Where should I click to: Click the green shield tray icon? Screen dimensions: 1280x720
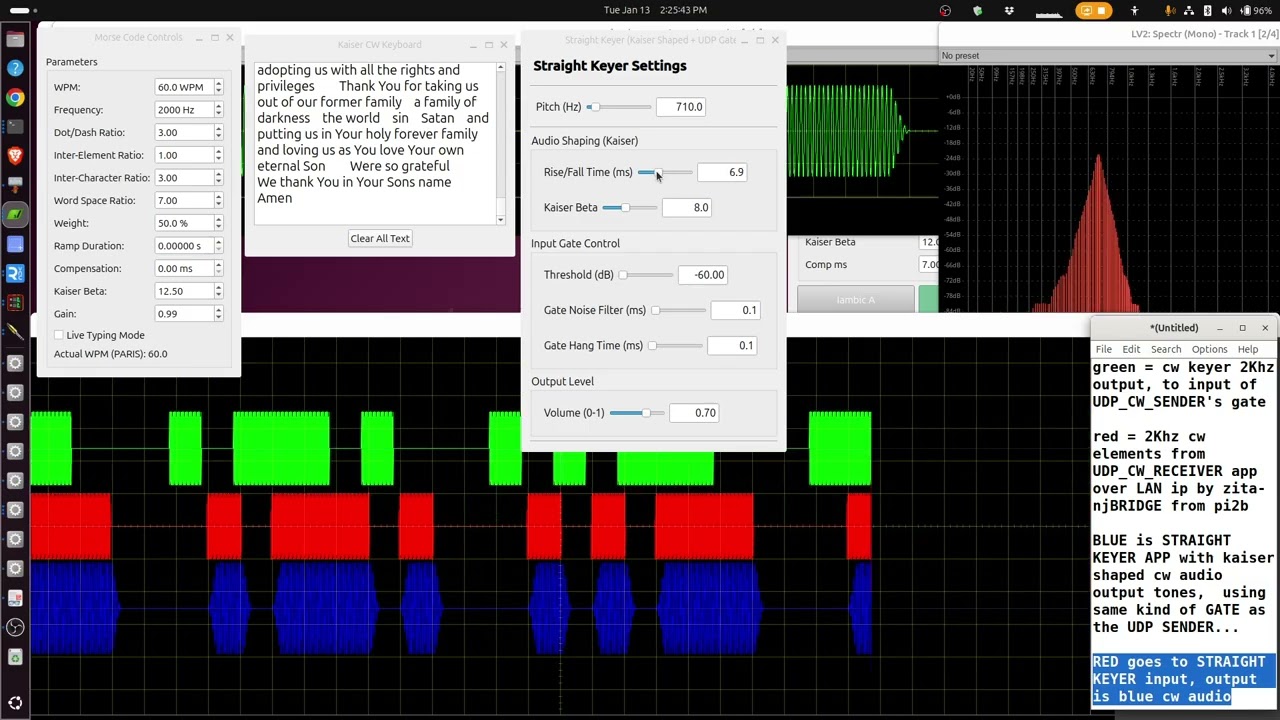[977, 10]
